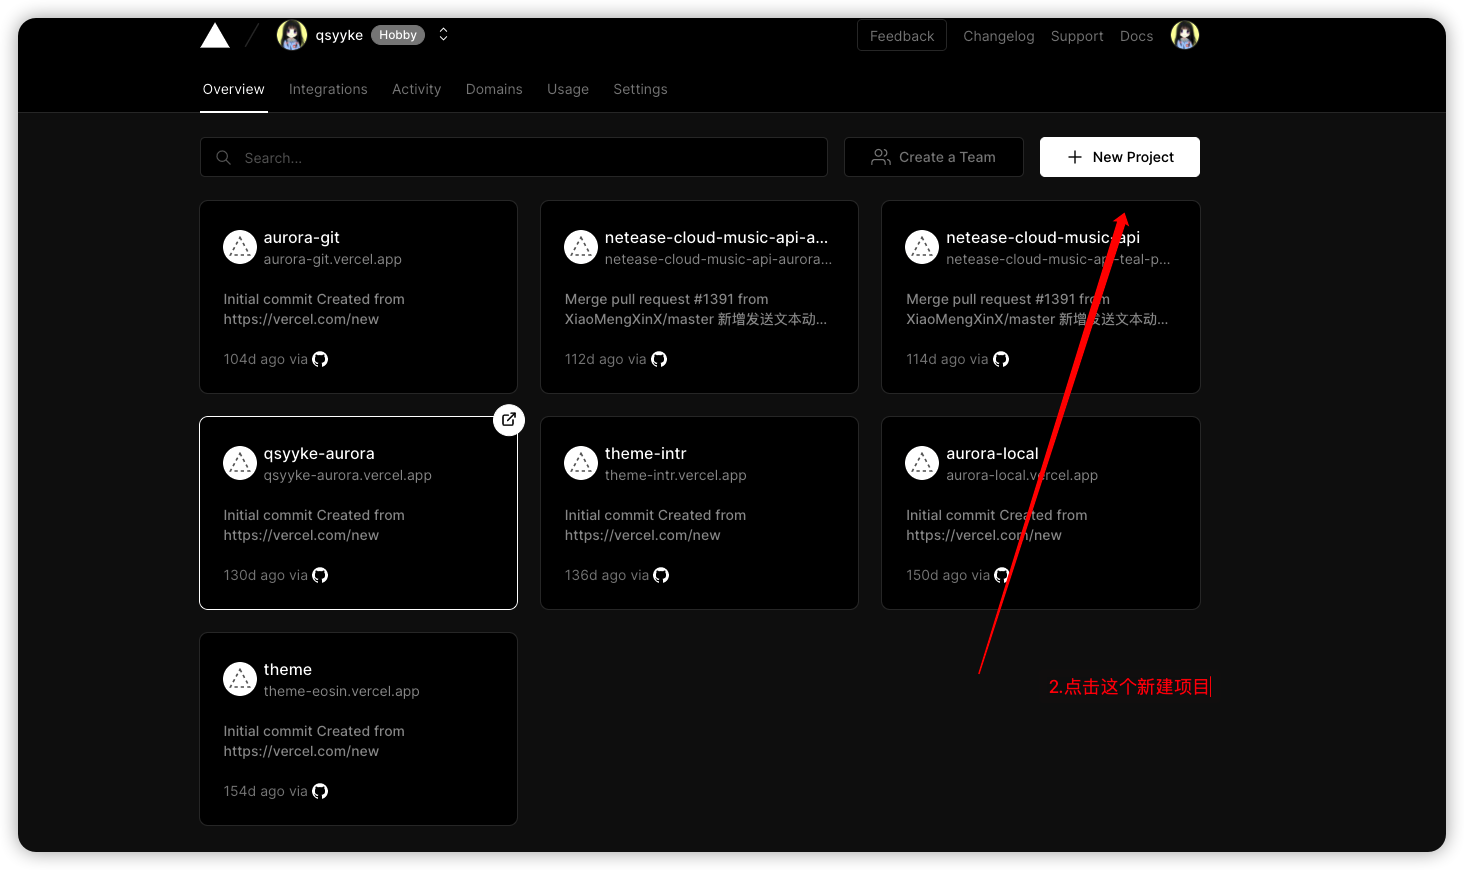The height and width of the screenshot is (870, 1464).
Task: Click the aurora-local project icon
Action: [x=922, y=462]
